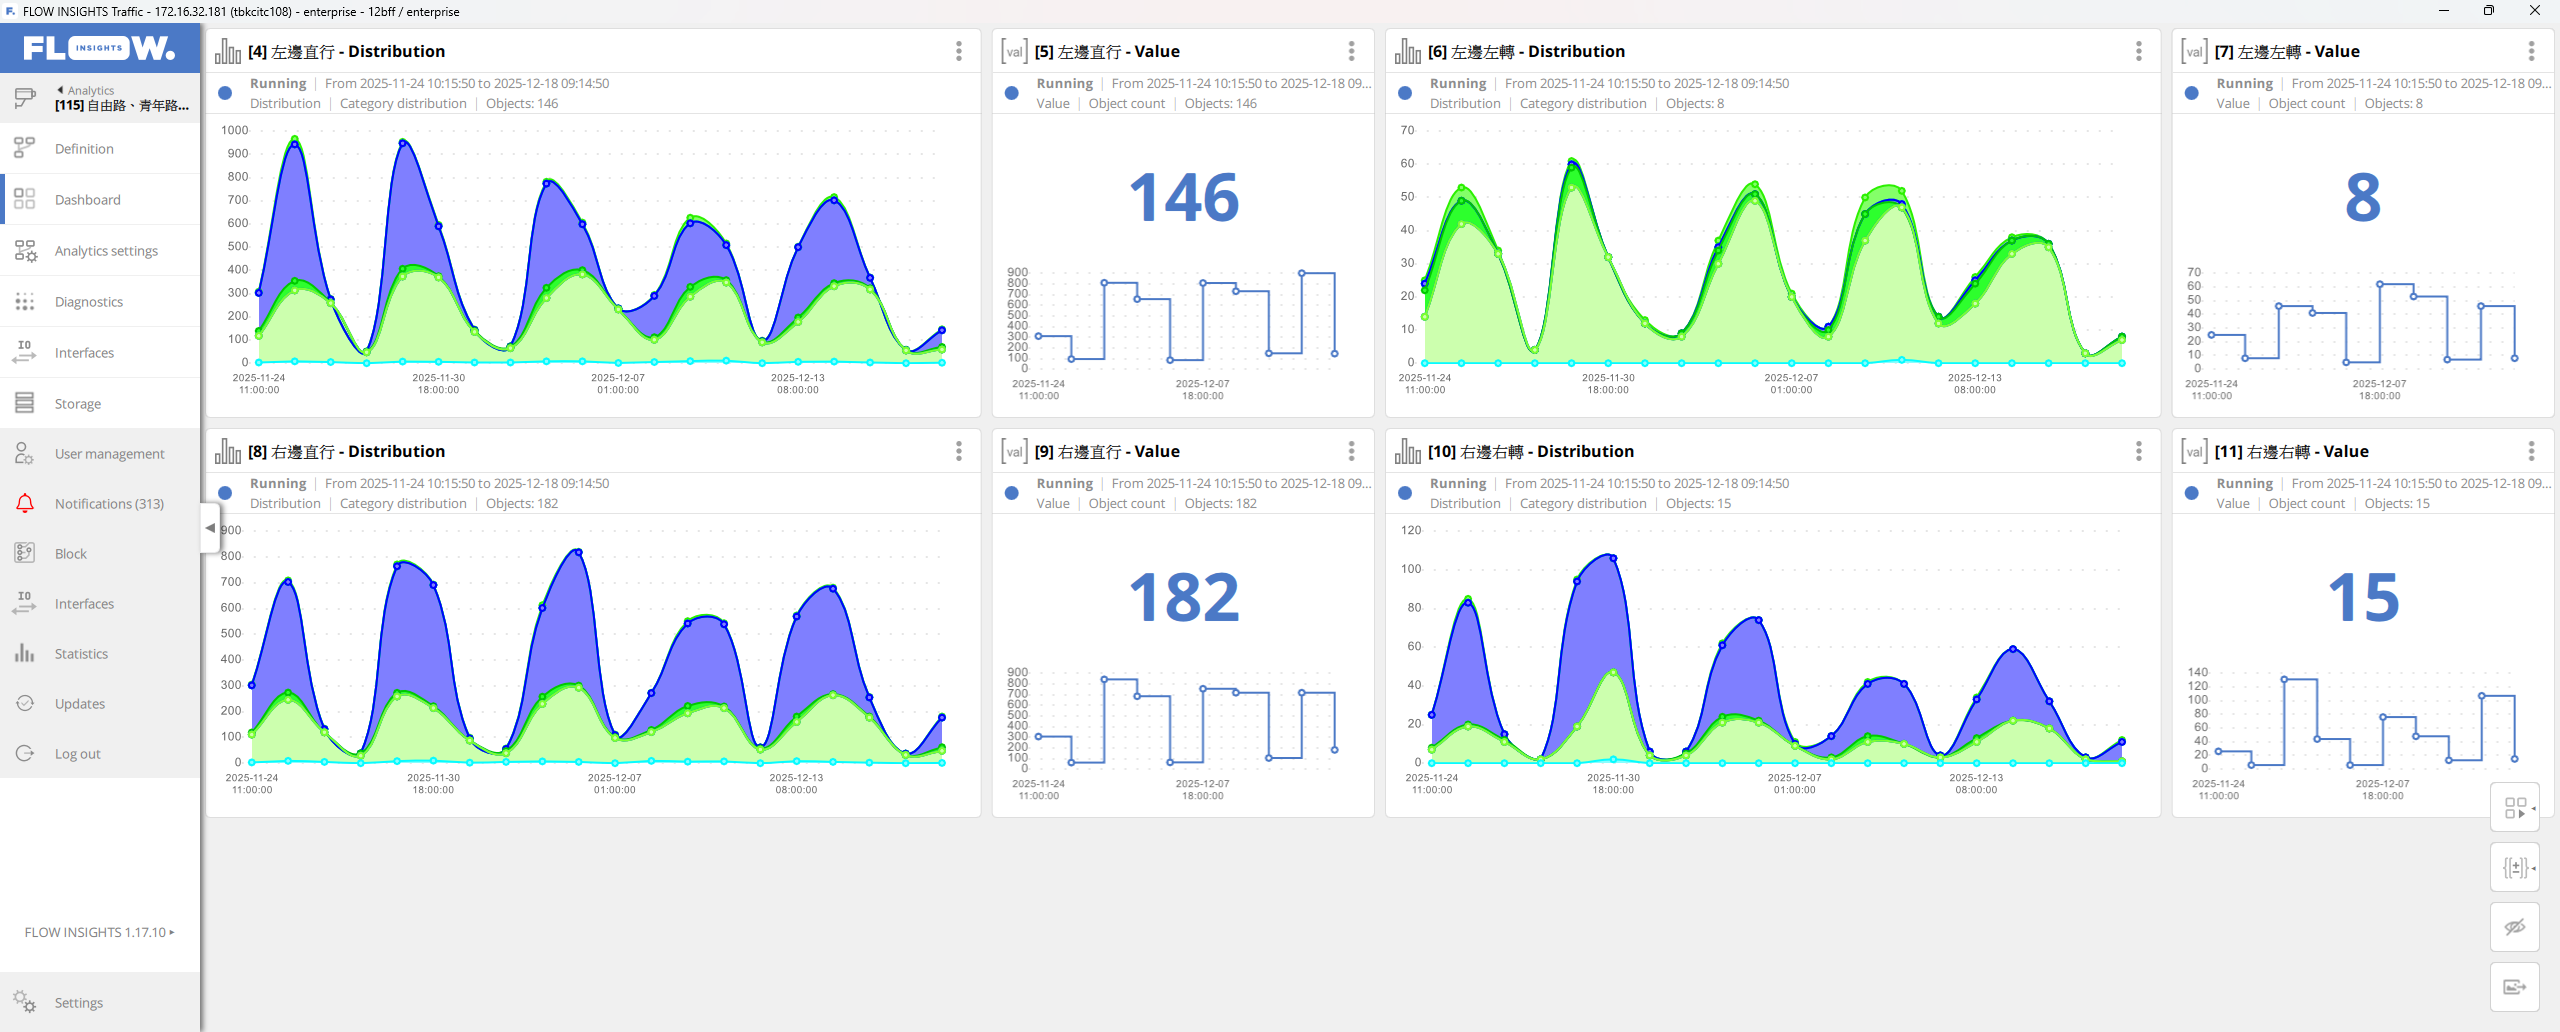Open the Definition sidebar icon
This screenshot has height=1032, width=2560.
[x=25, y=149]
